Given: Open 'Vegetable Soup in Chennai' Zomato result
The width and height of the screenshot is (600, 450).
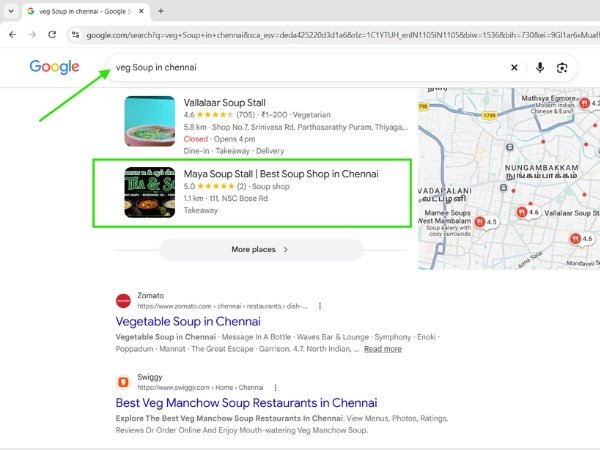Looking at the screenshot, I should click(188, 321).
